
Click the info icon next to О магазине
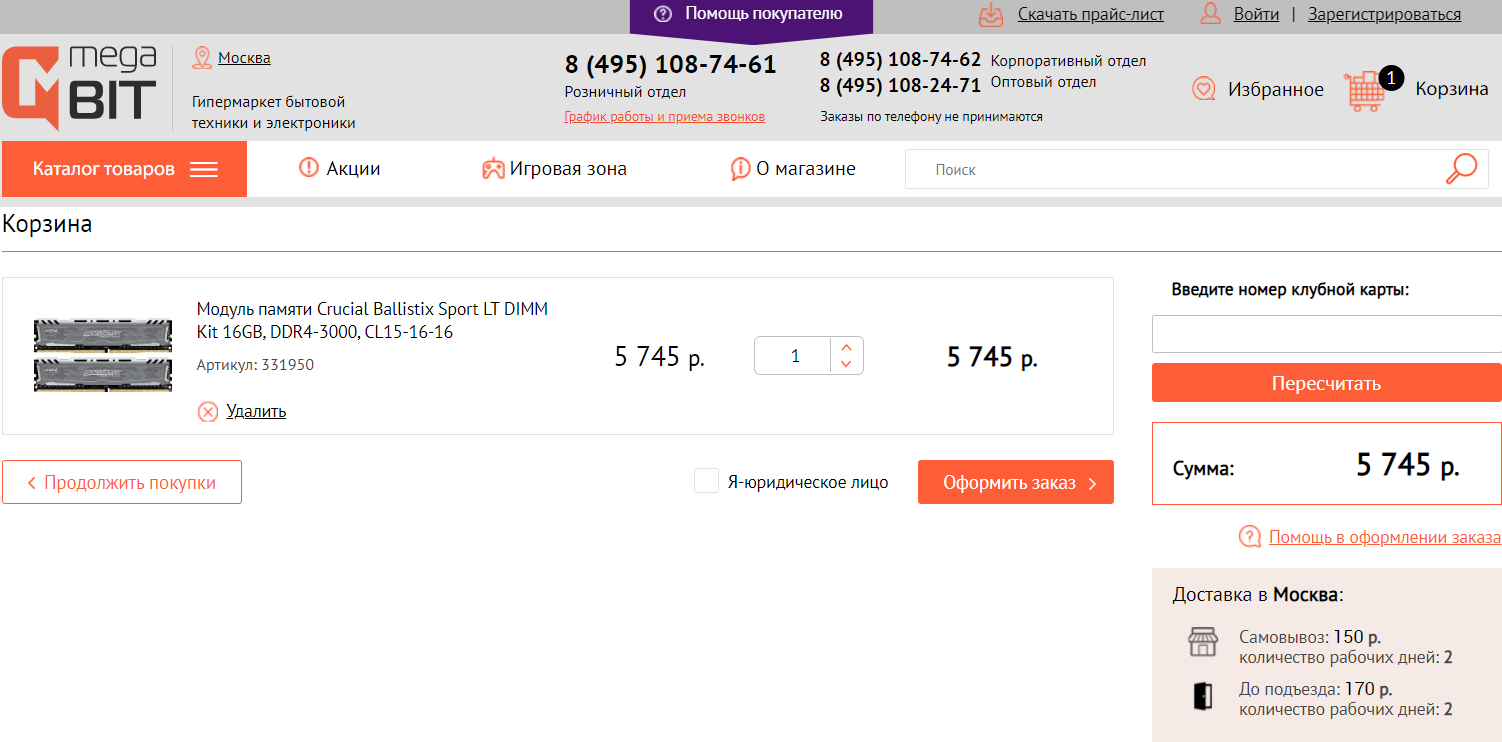[740, 169]
